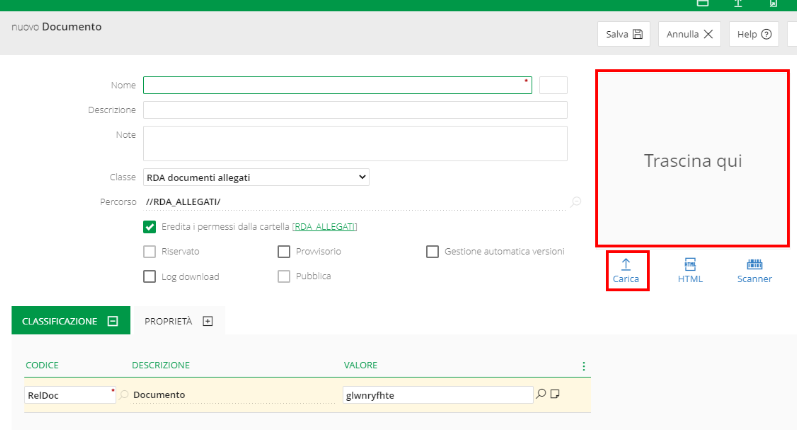Collapse the Classificazione section
This screenshot has height=430, width=797.
pyautogui.click(x=113, y=321)
